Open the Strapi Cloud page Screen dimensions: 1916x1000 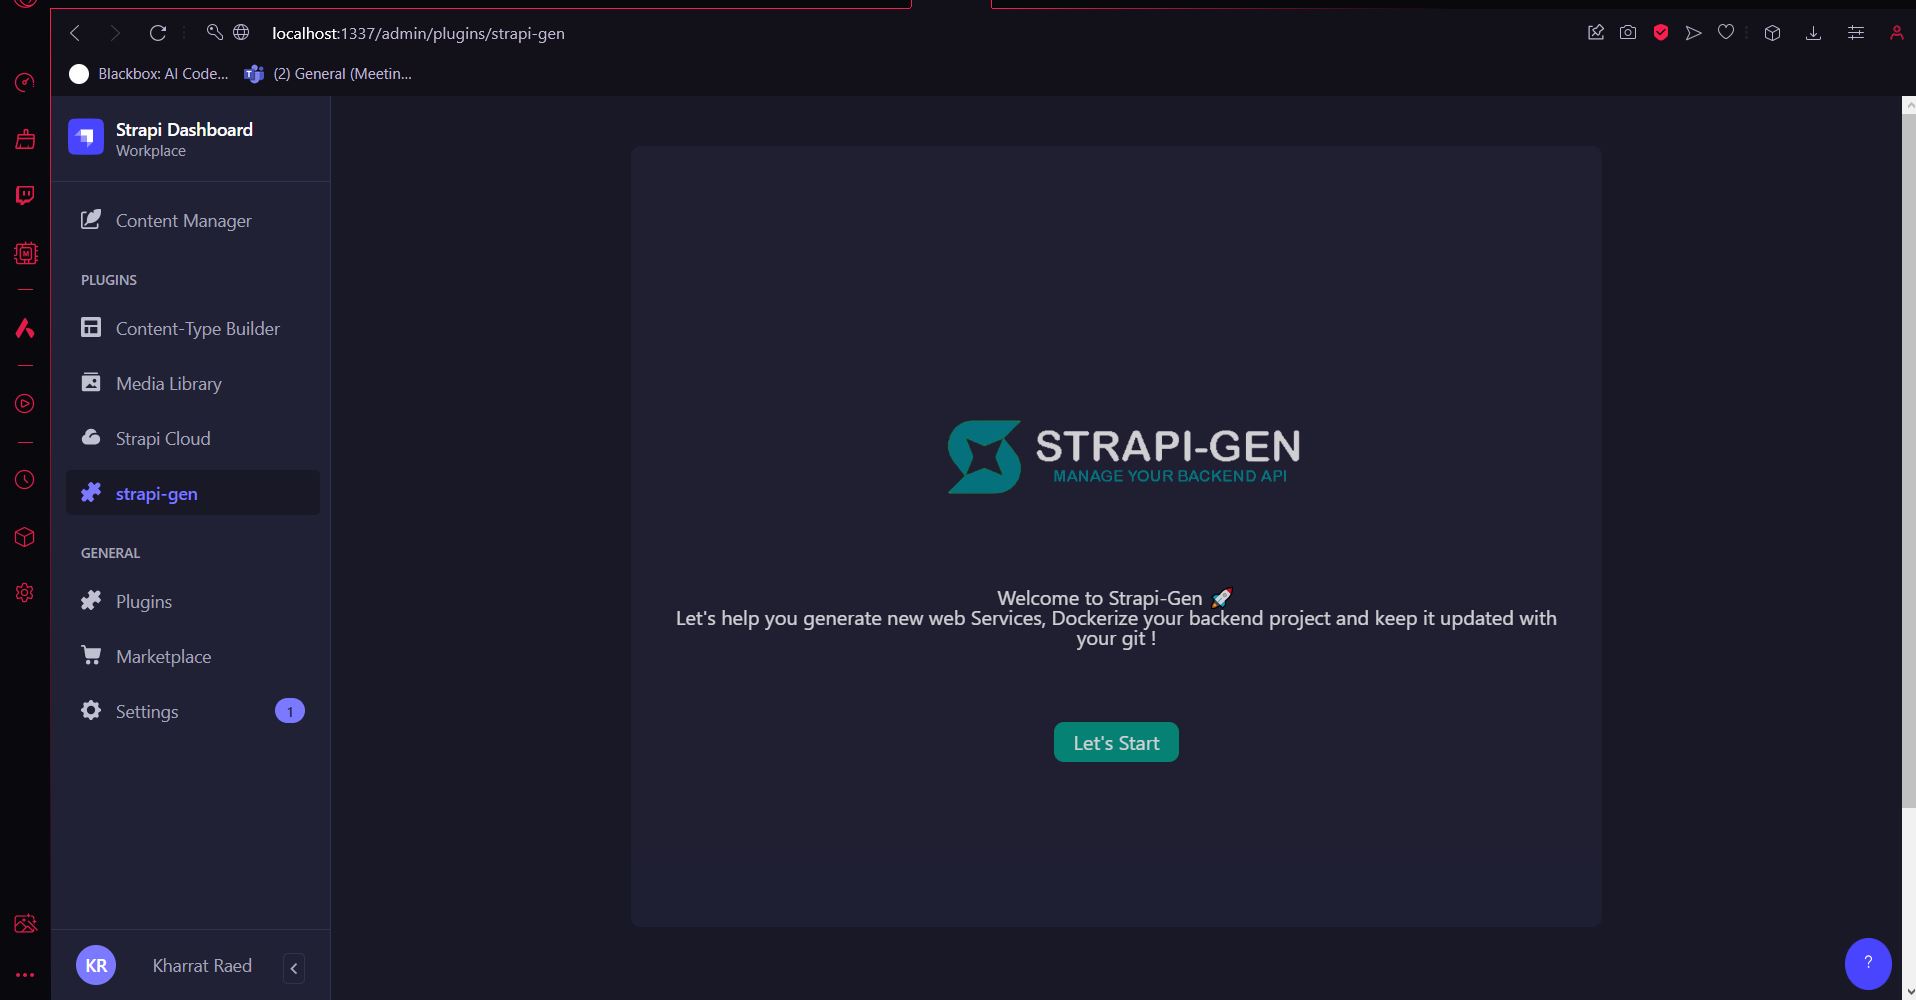162,439
